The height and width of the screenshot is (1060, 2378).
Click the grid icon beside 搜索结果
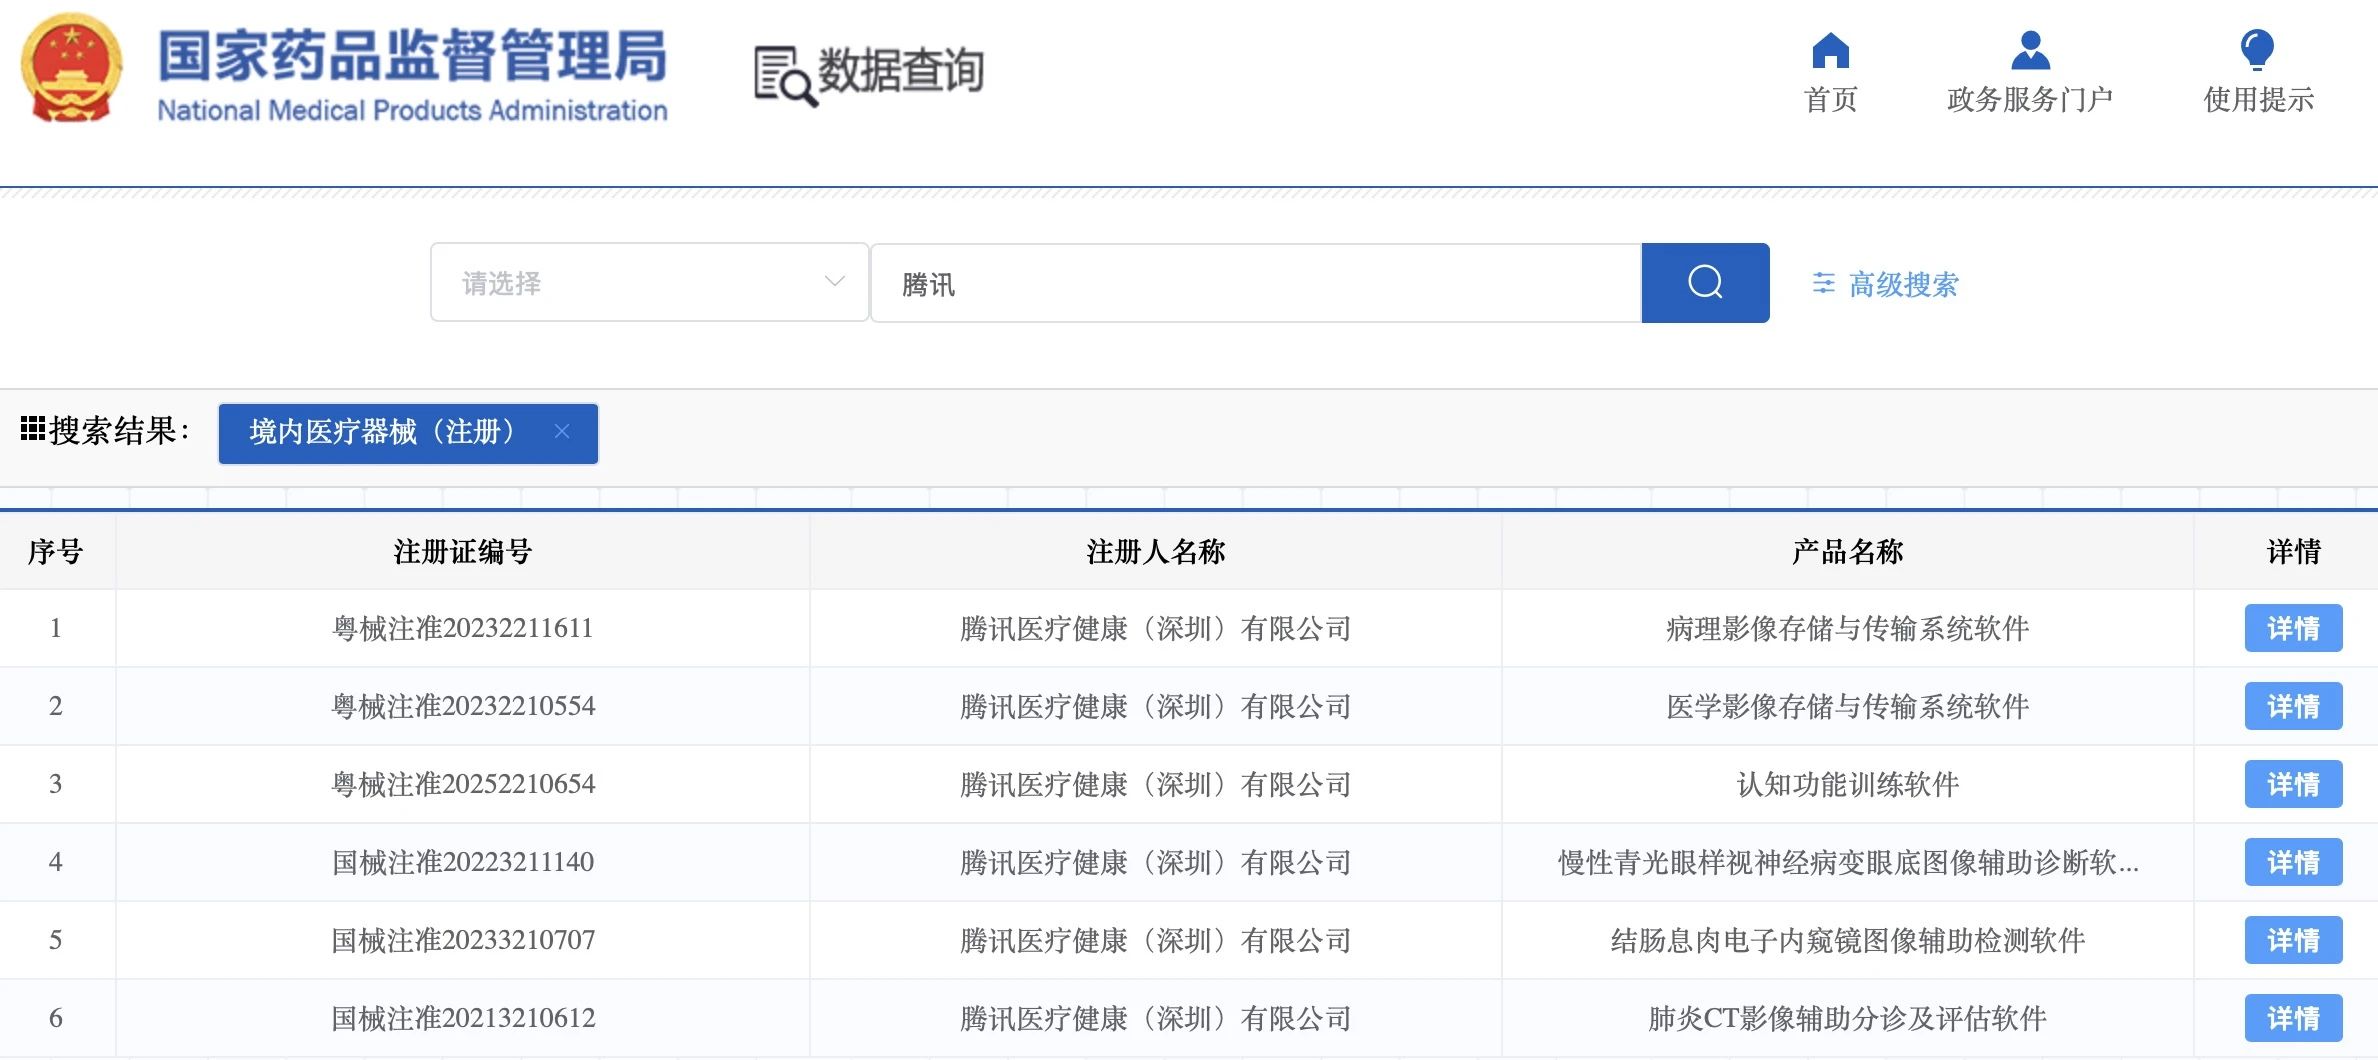pos(33,427)
